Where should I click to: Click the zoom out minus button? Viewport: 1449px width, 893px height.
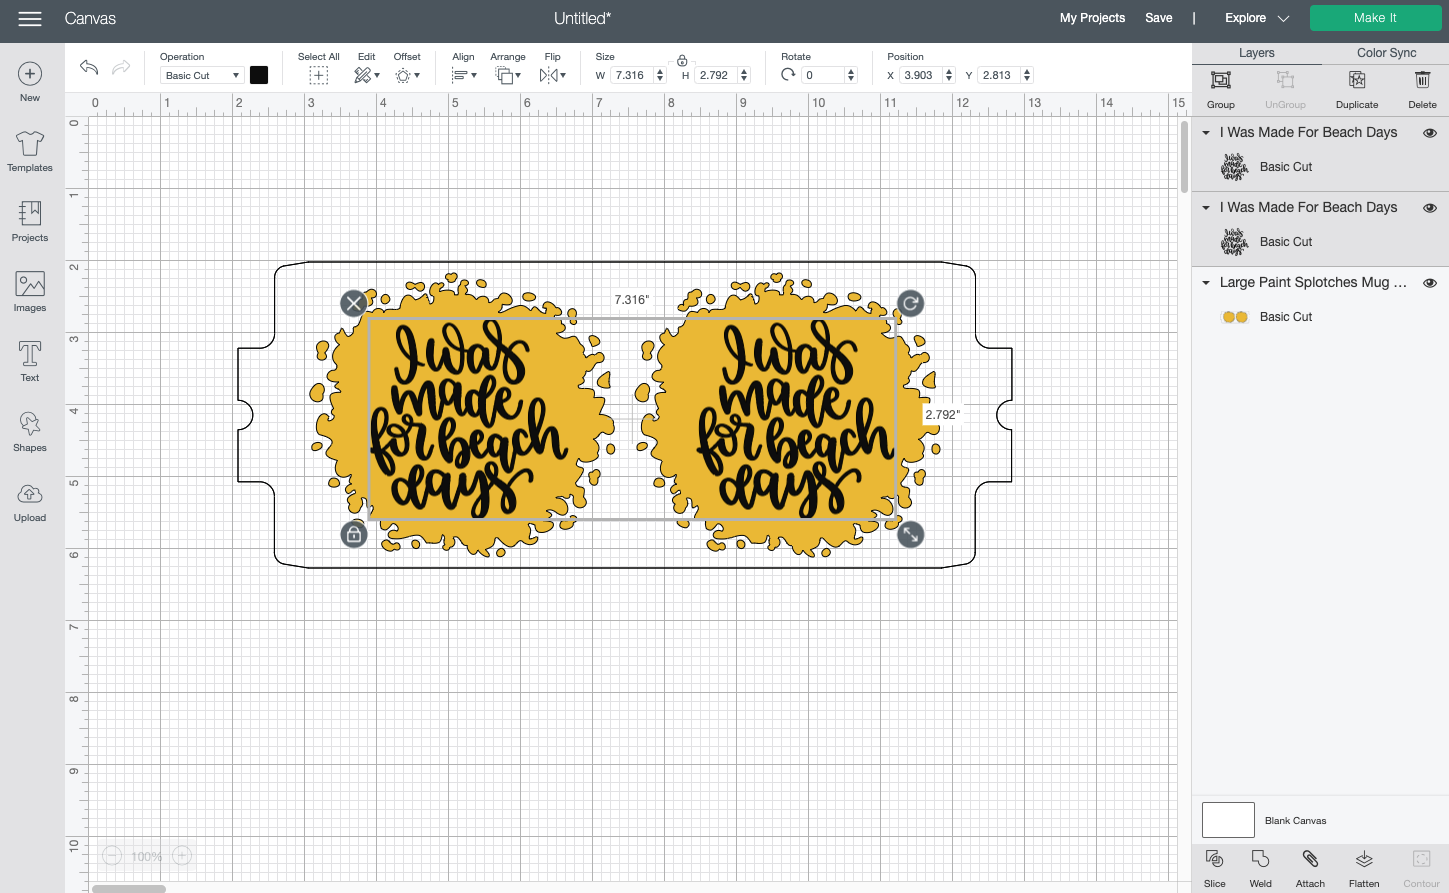coord(112,856)
